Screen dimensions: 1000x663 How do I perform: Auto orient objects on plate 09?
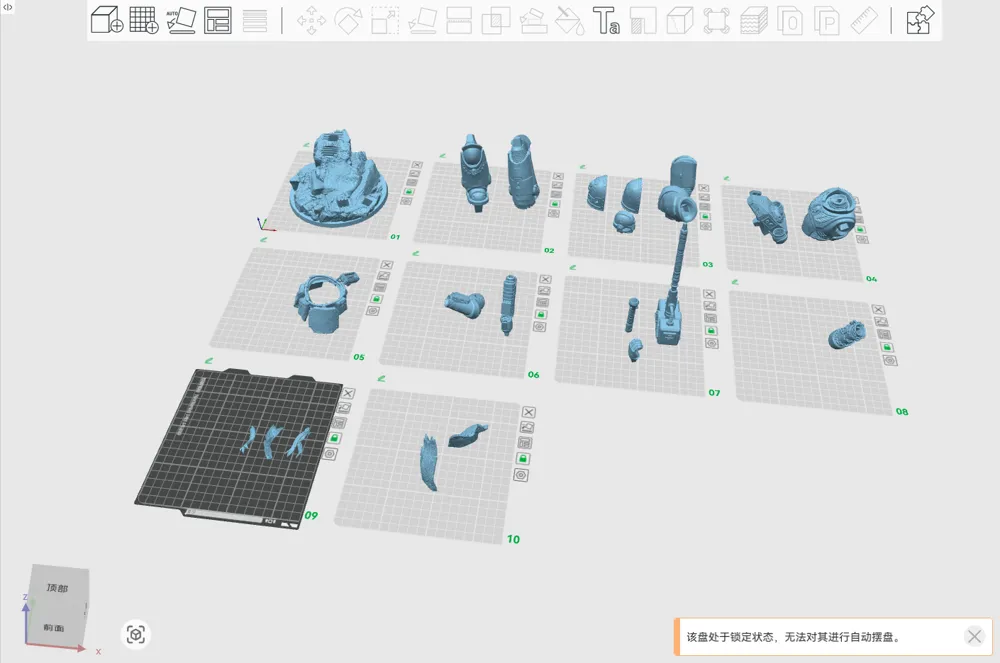click(x=344, y=407)
